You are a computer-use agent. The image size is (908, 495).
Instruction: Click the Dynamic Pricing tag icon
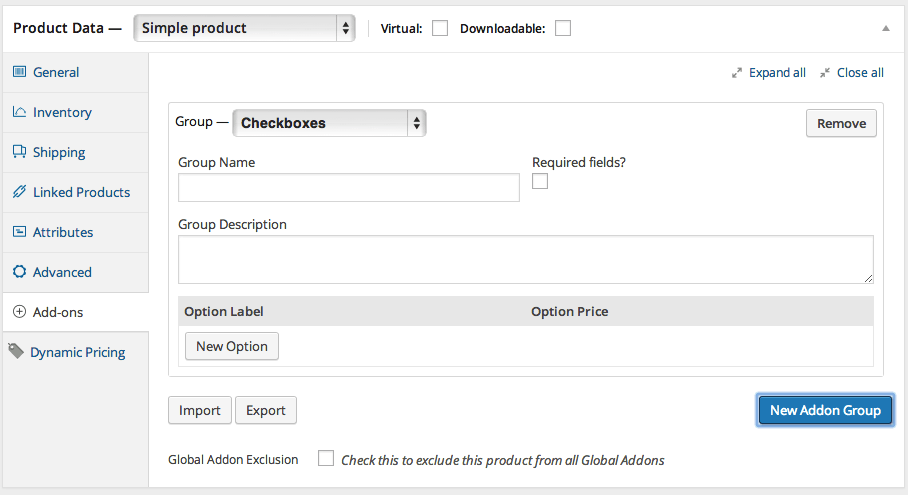[16, 351]
